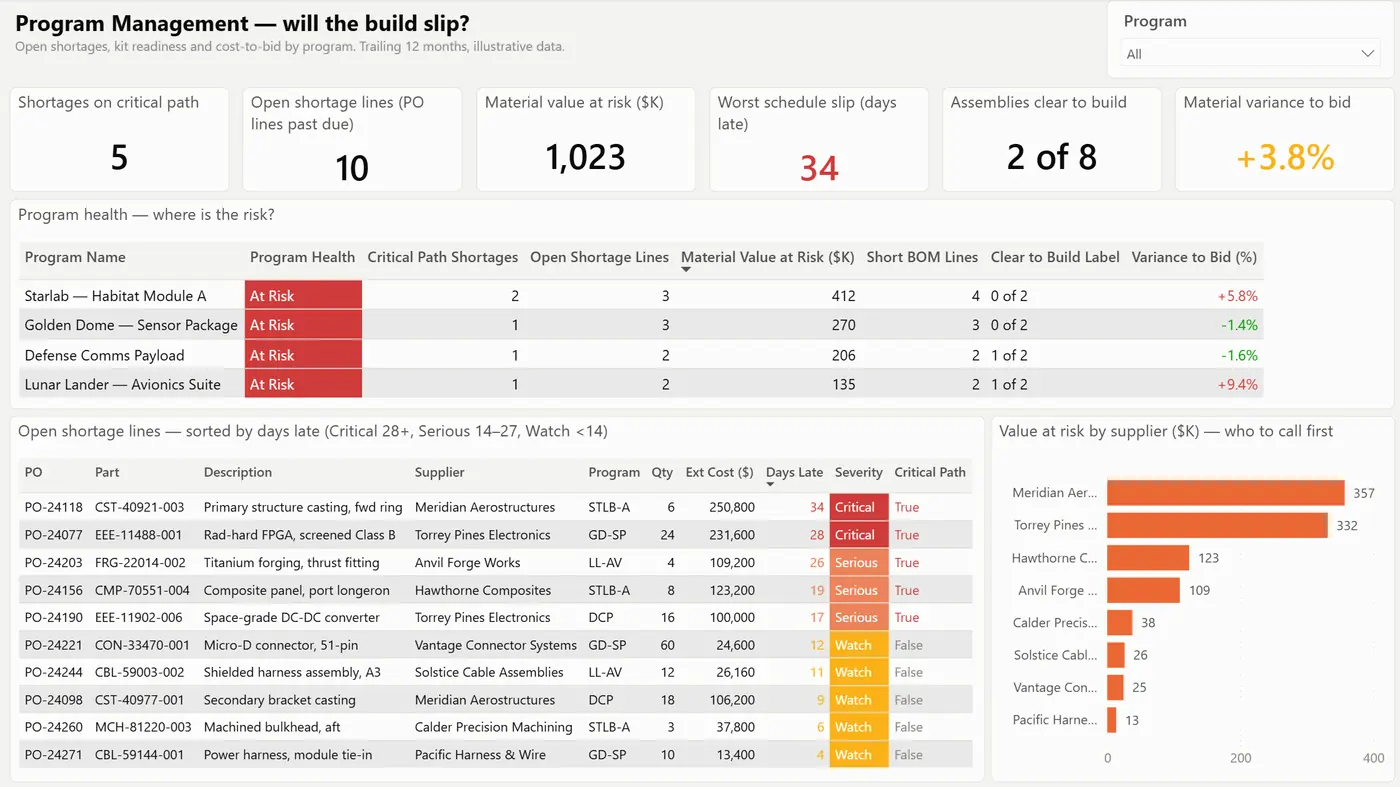Click PO-24271 in shortage table

tap(54, 755)
